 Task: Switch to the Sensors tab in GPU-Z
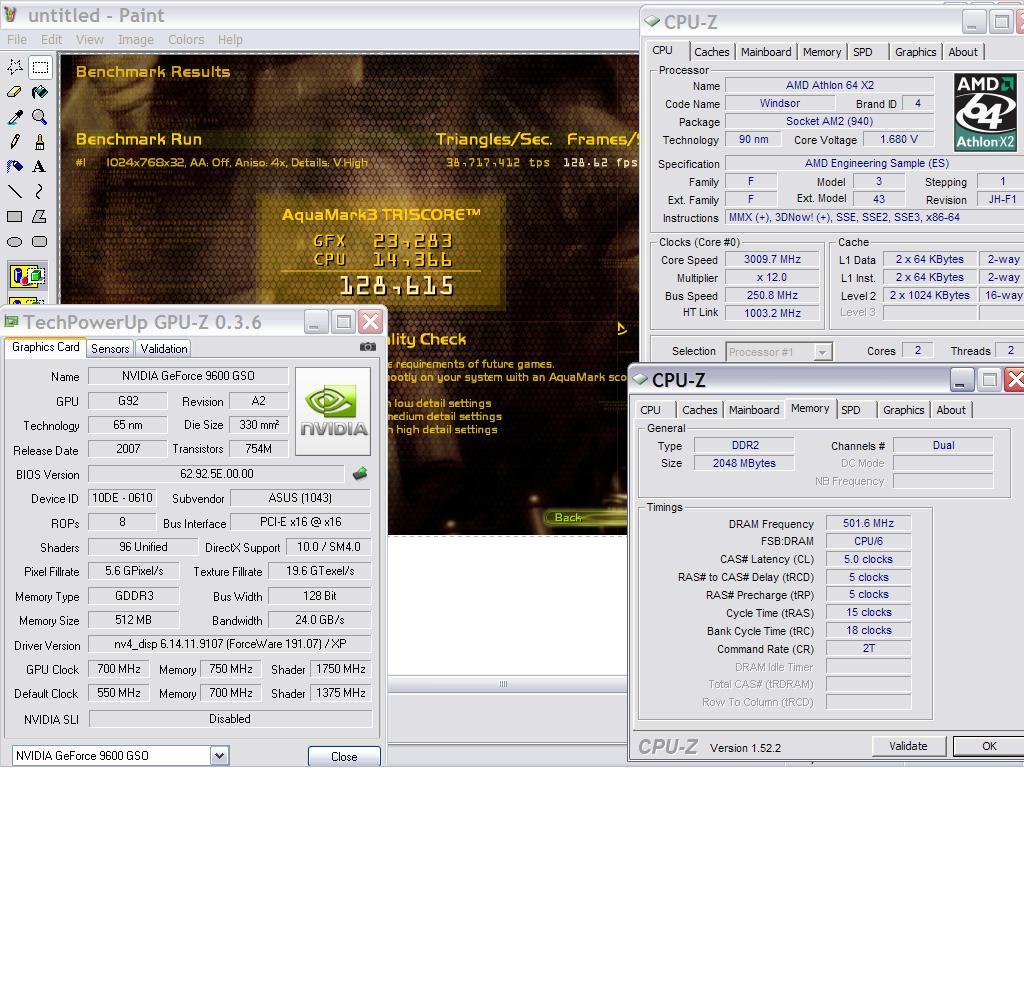coord(110,349)
